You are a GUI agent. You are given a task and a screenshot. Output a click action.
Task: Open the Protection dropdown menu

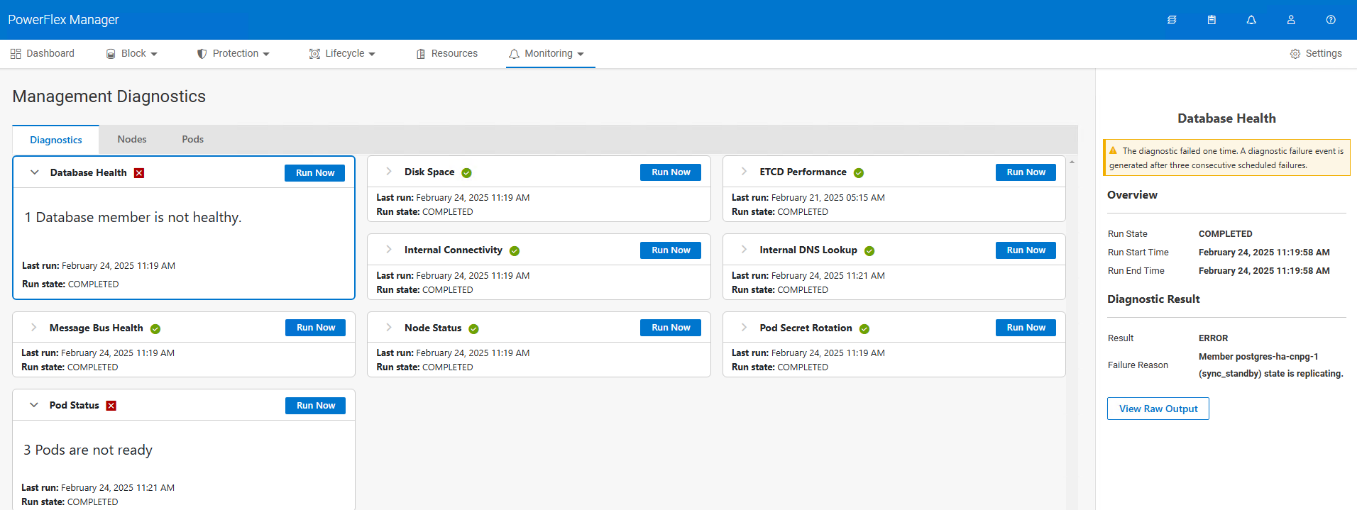pos(233,54)
